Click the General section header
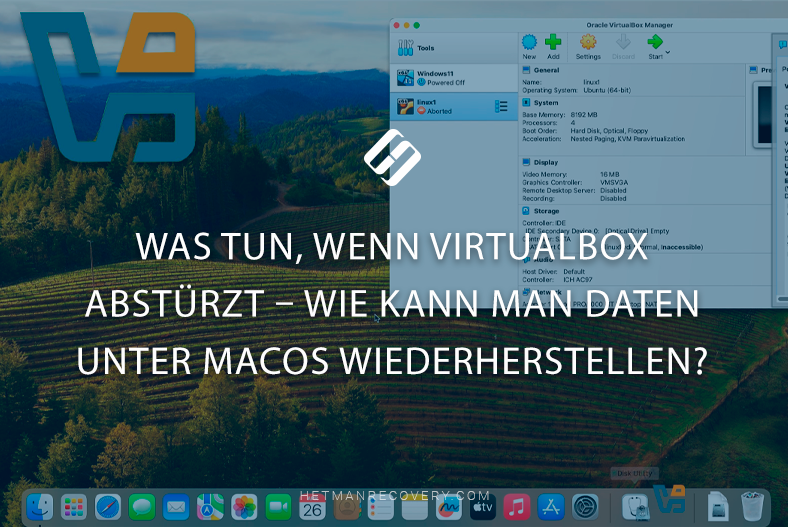This screenshot has height=527, width=788. 546,70
